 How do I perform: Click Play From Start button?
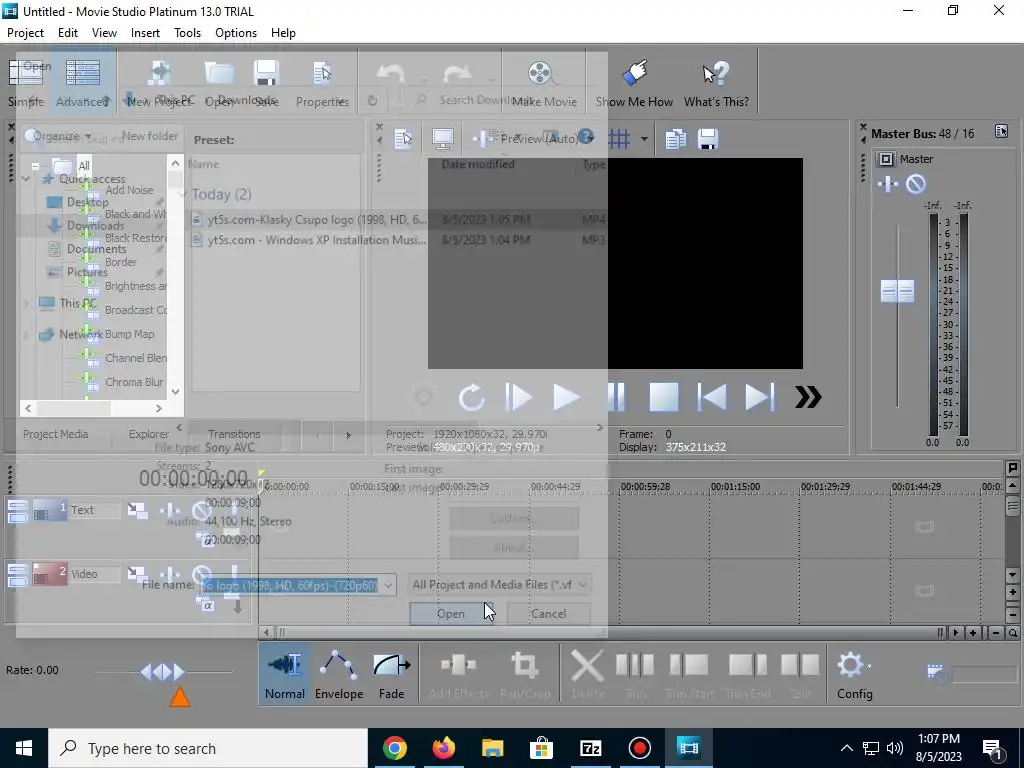pyautogui.click(x=519, y=397)
